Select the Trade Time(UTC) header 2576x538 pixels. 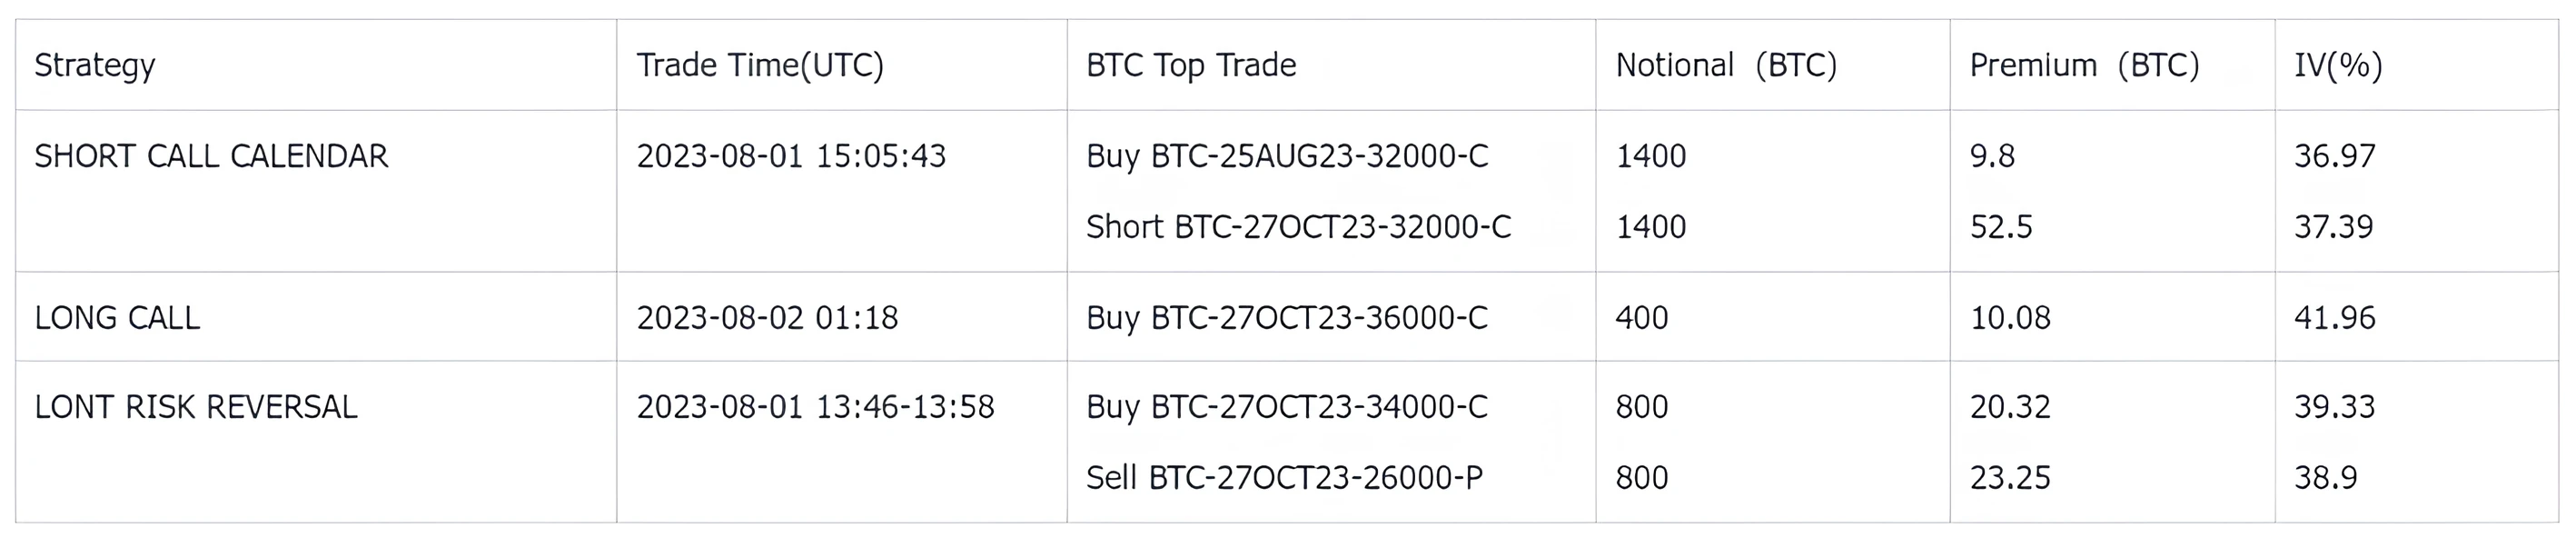tap(760, 65)
